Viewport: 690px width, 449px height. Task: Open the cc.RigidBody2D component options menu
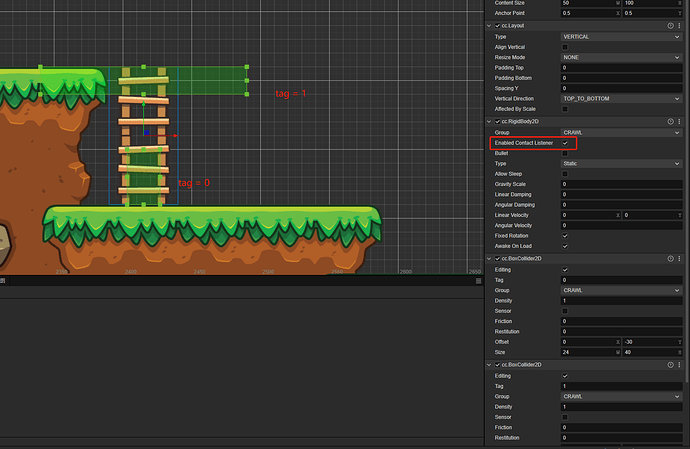[678, 121]
